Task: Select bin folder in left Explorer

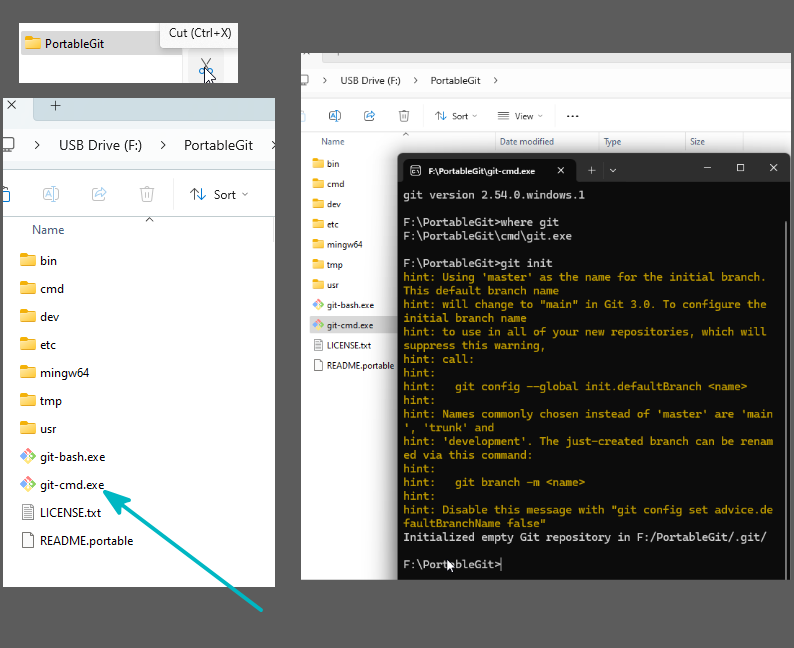Action: [38, 260]
